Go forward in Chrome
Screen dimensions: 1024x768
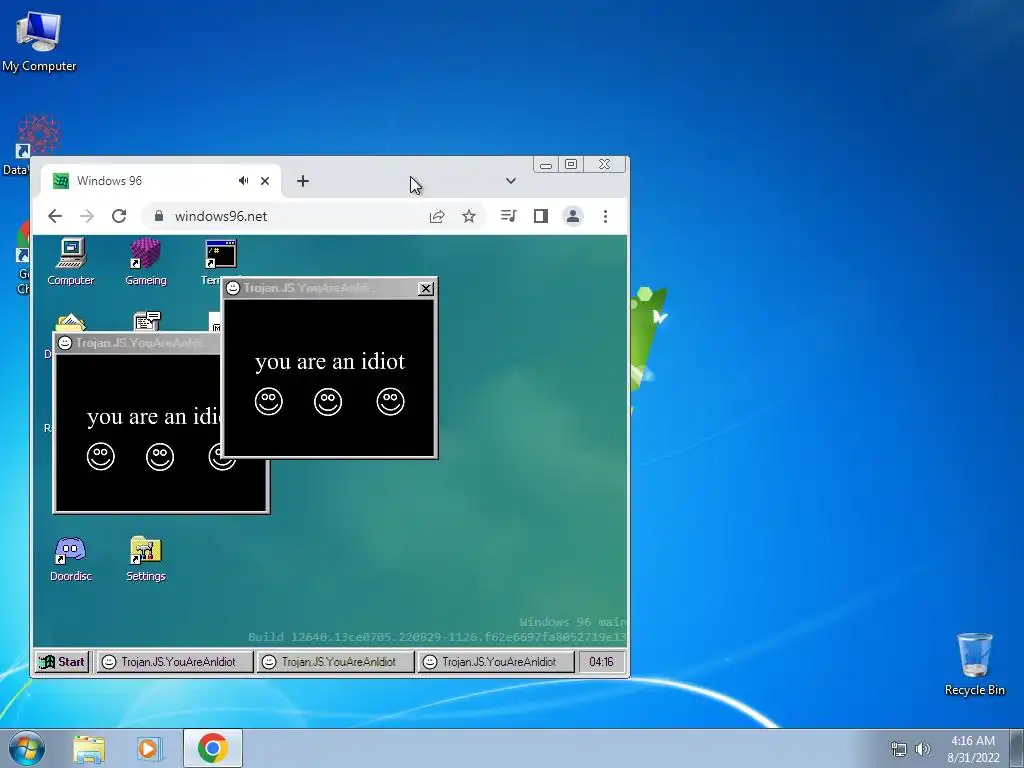[87, 216]
